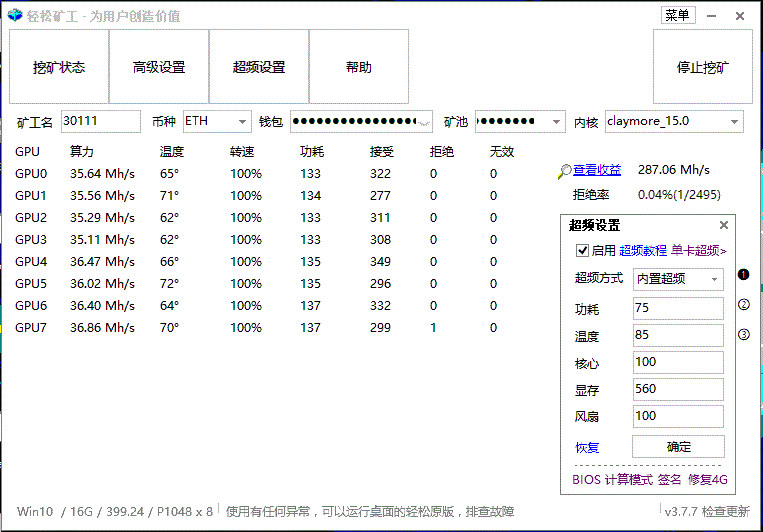The image size is (763, 532).
Task: Open the 超频教程 tutorial link
Action: coord(643,251)
